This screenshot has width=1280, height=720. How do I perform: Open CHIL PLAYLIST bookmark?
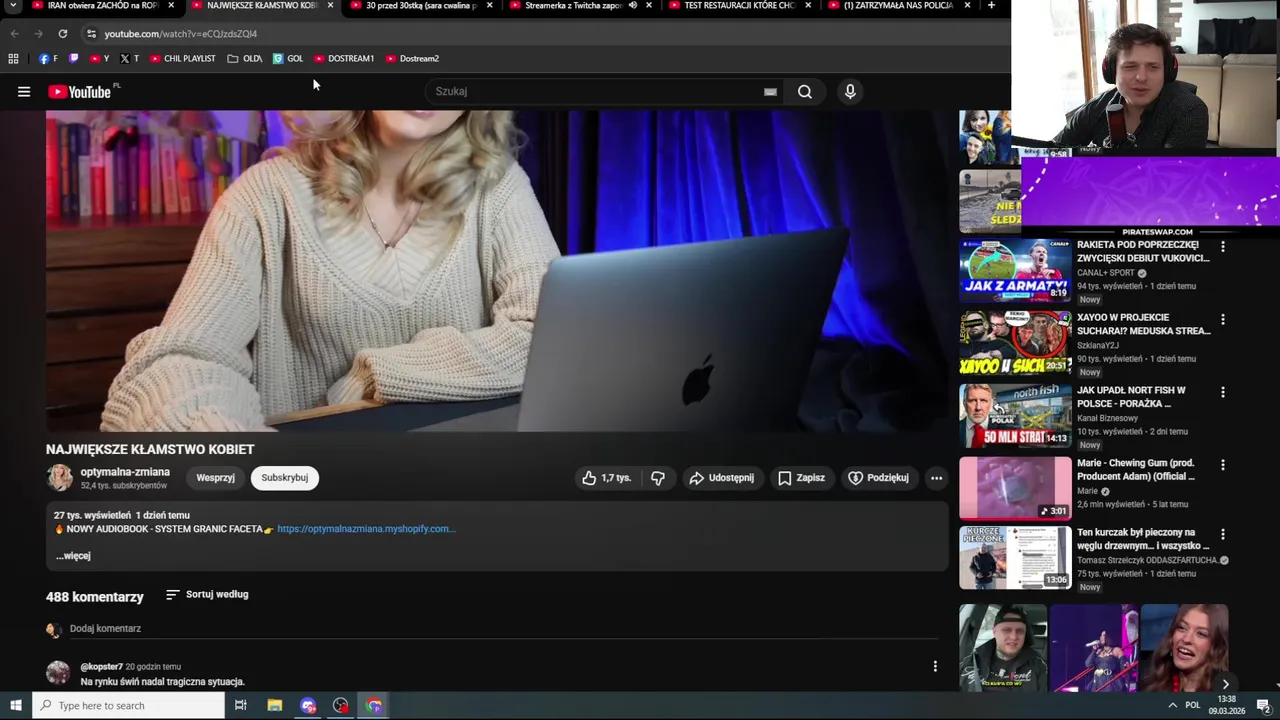182,59
